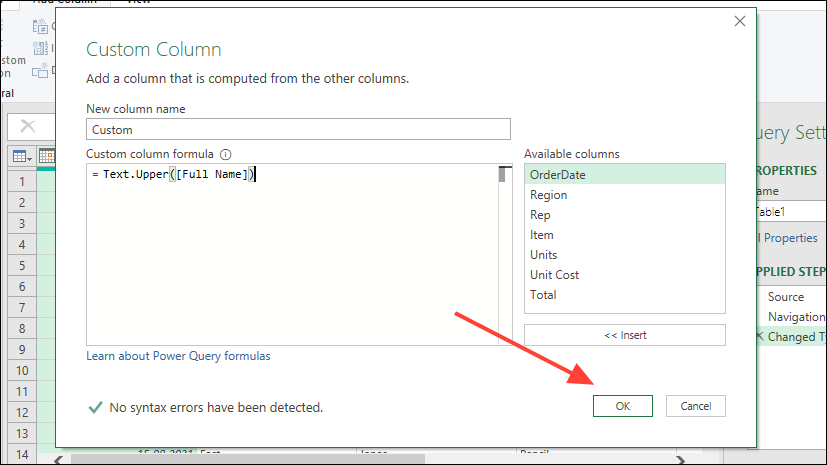This screenshot has width=827, height=465.
Task: Select Item in Available columns
Action: pos(624,235)
